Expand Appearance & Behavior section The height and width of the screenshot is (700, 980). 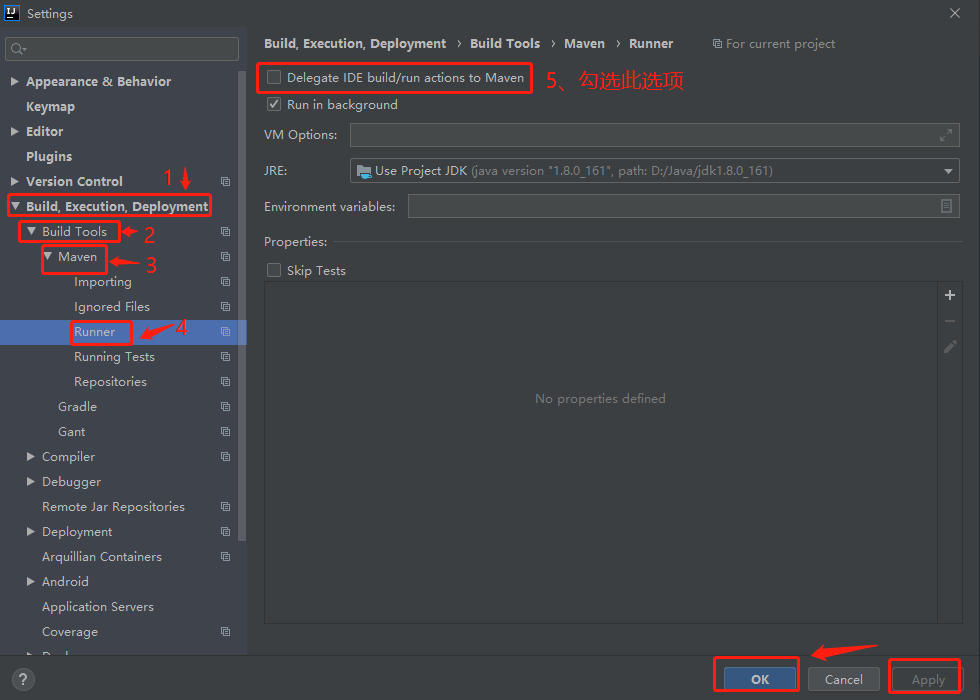pyautogui.click(x=14, y=81)
